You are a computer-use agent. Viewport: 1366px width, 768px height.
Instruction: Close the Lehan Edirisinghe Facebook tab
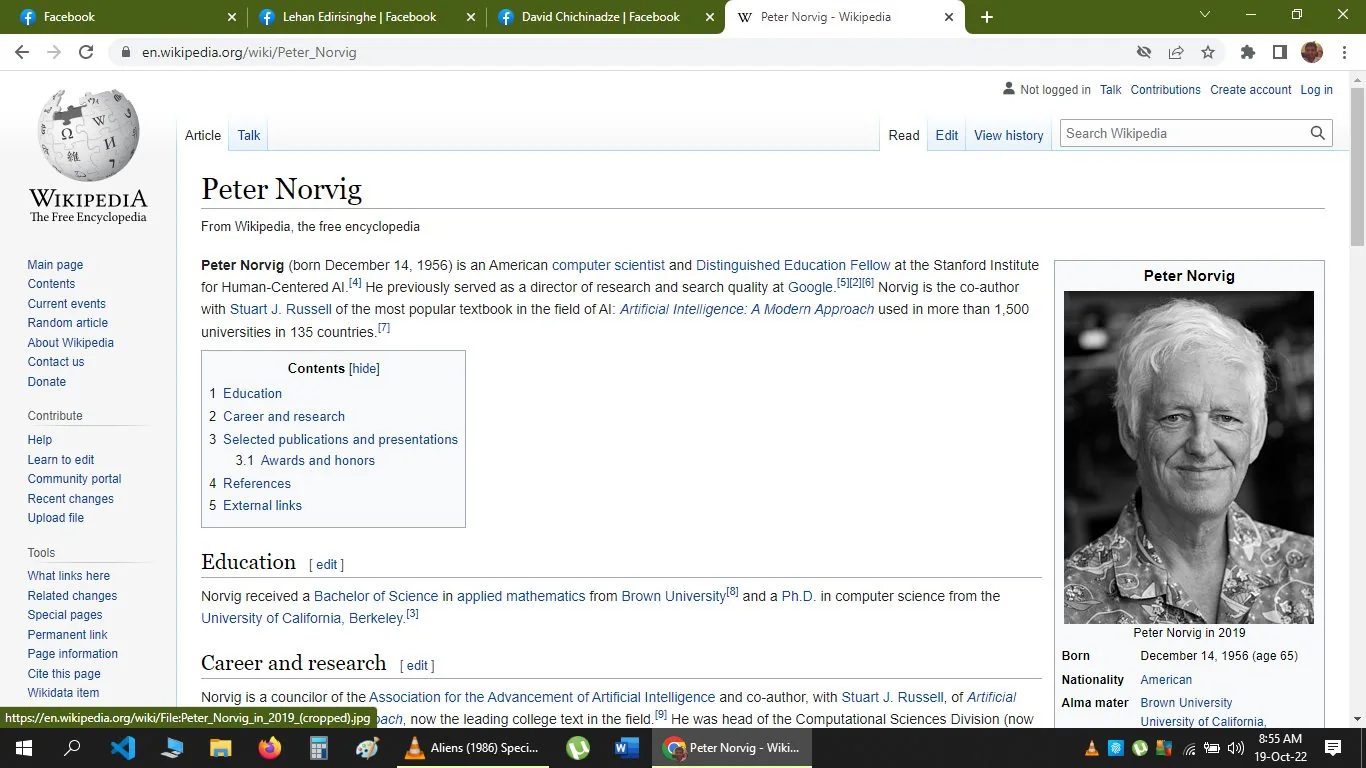tap(470, 17)
